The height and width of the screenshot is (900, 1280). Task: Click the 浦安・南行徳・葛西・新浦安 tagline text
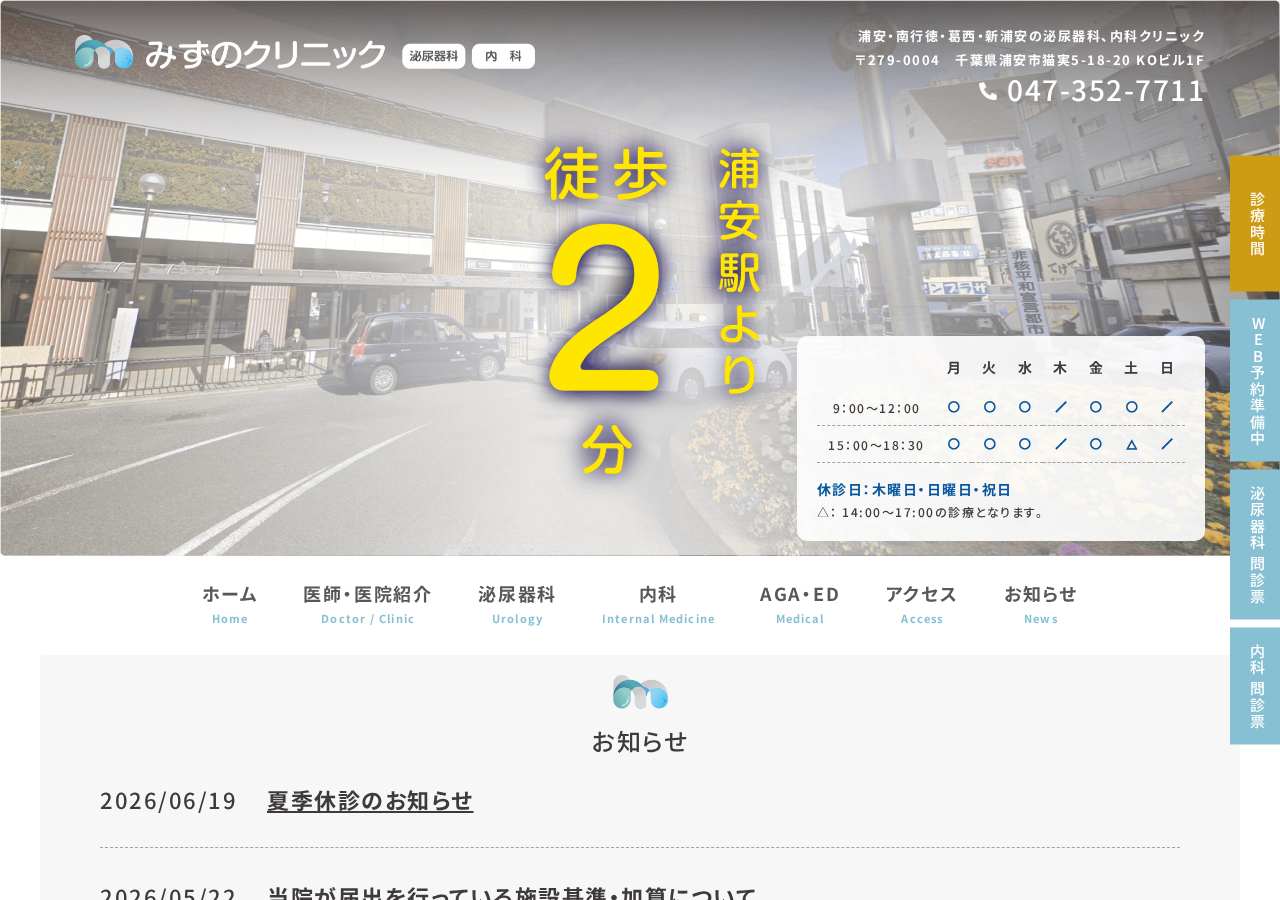click(1031, 36)
